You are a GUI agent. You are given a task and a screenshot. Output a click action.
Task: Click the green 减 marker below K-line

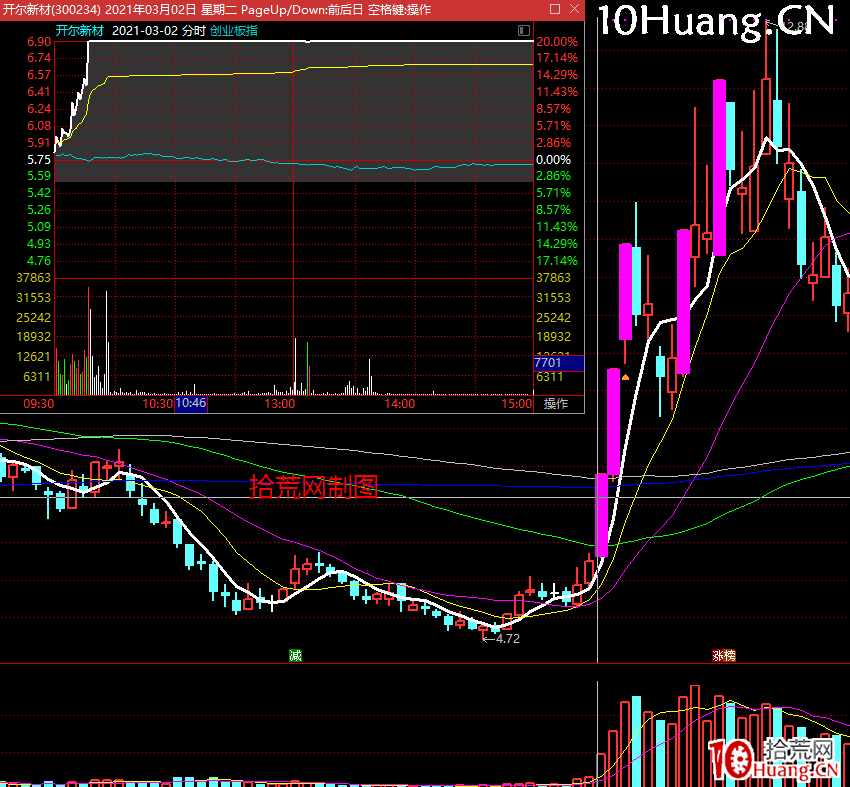tap(295, 656)
